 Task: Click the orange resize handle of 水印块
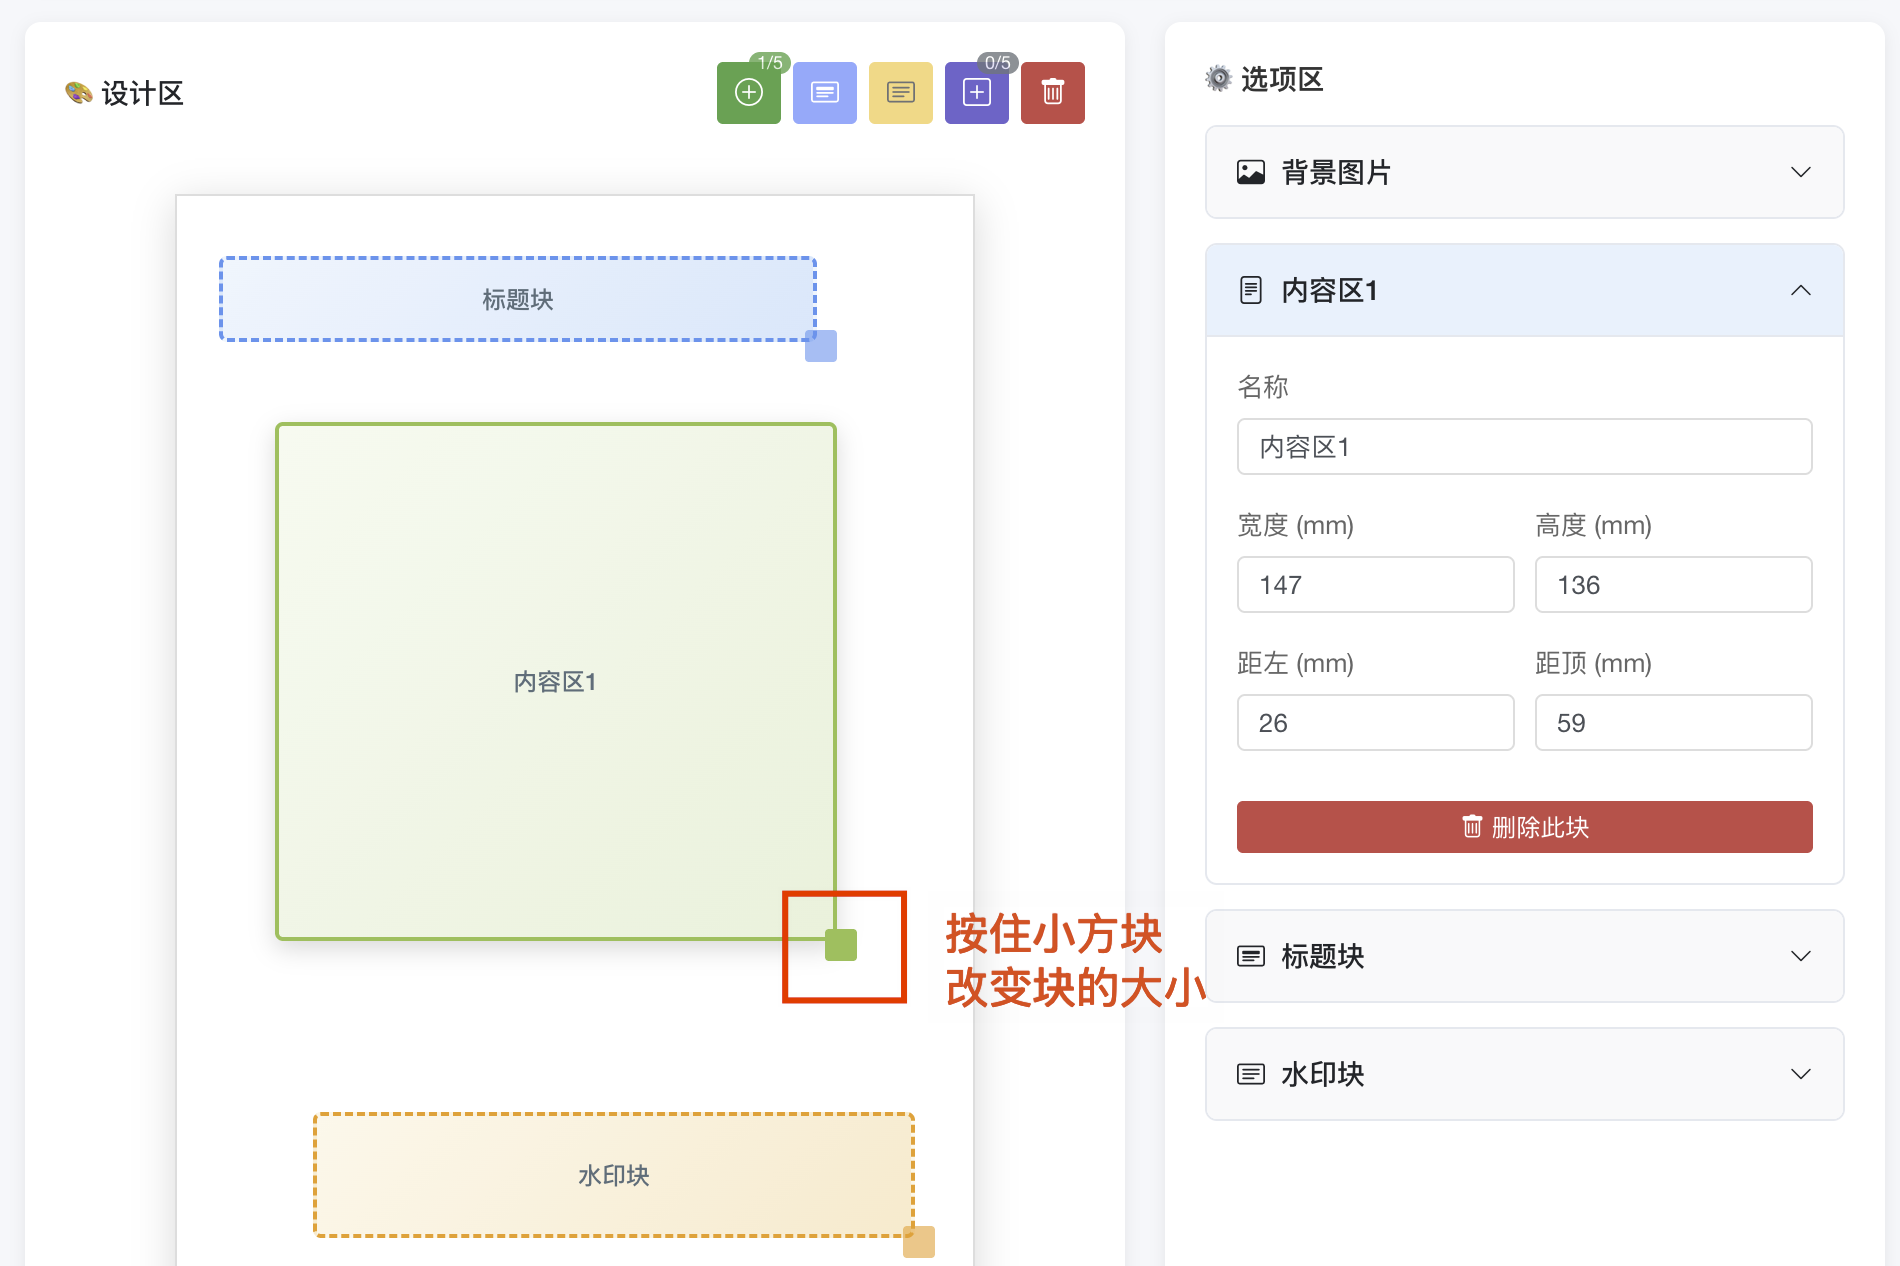pos(919,1242)
